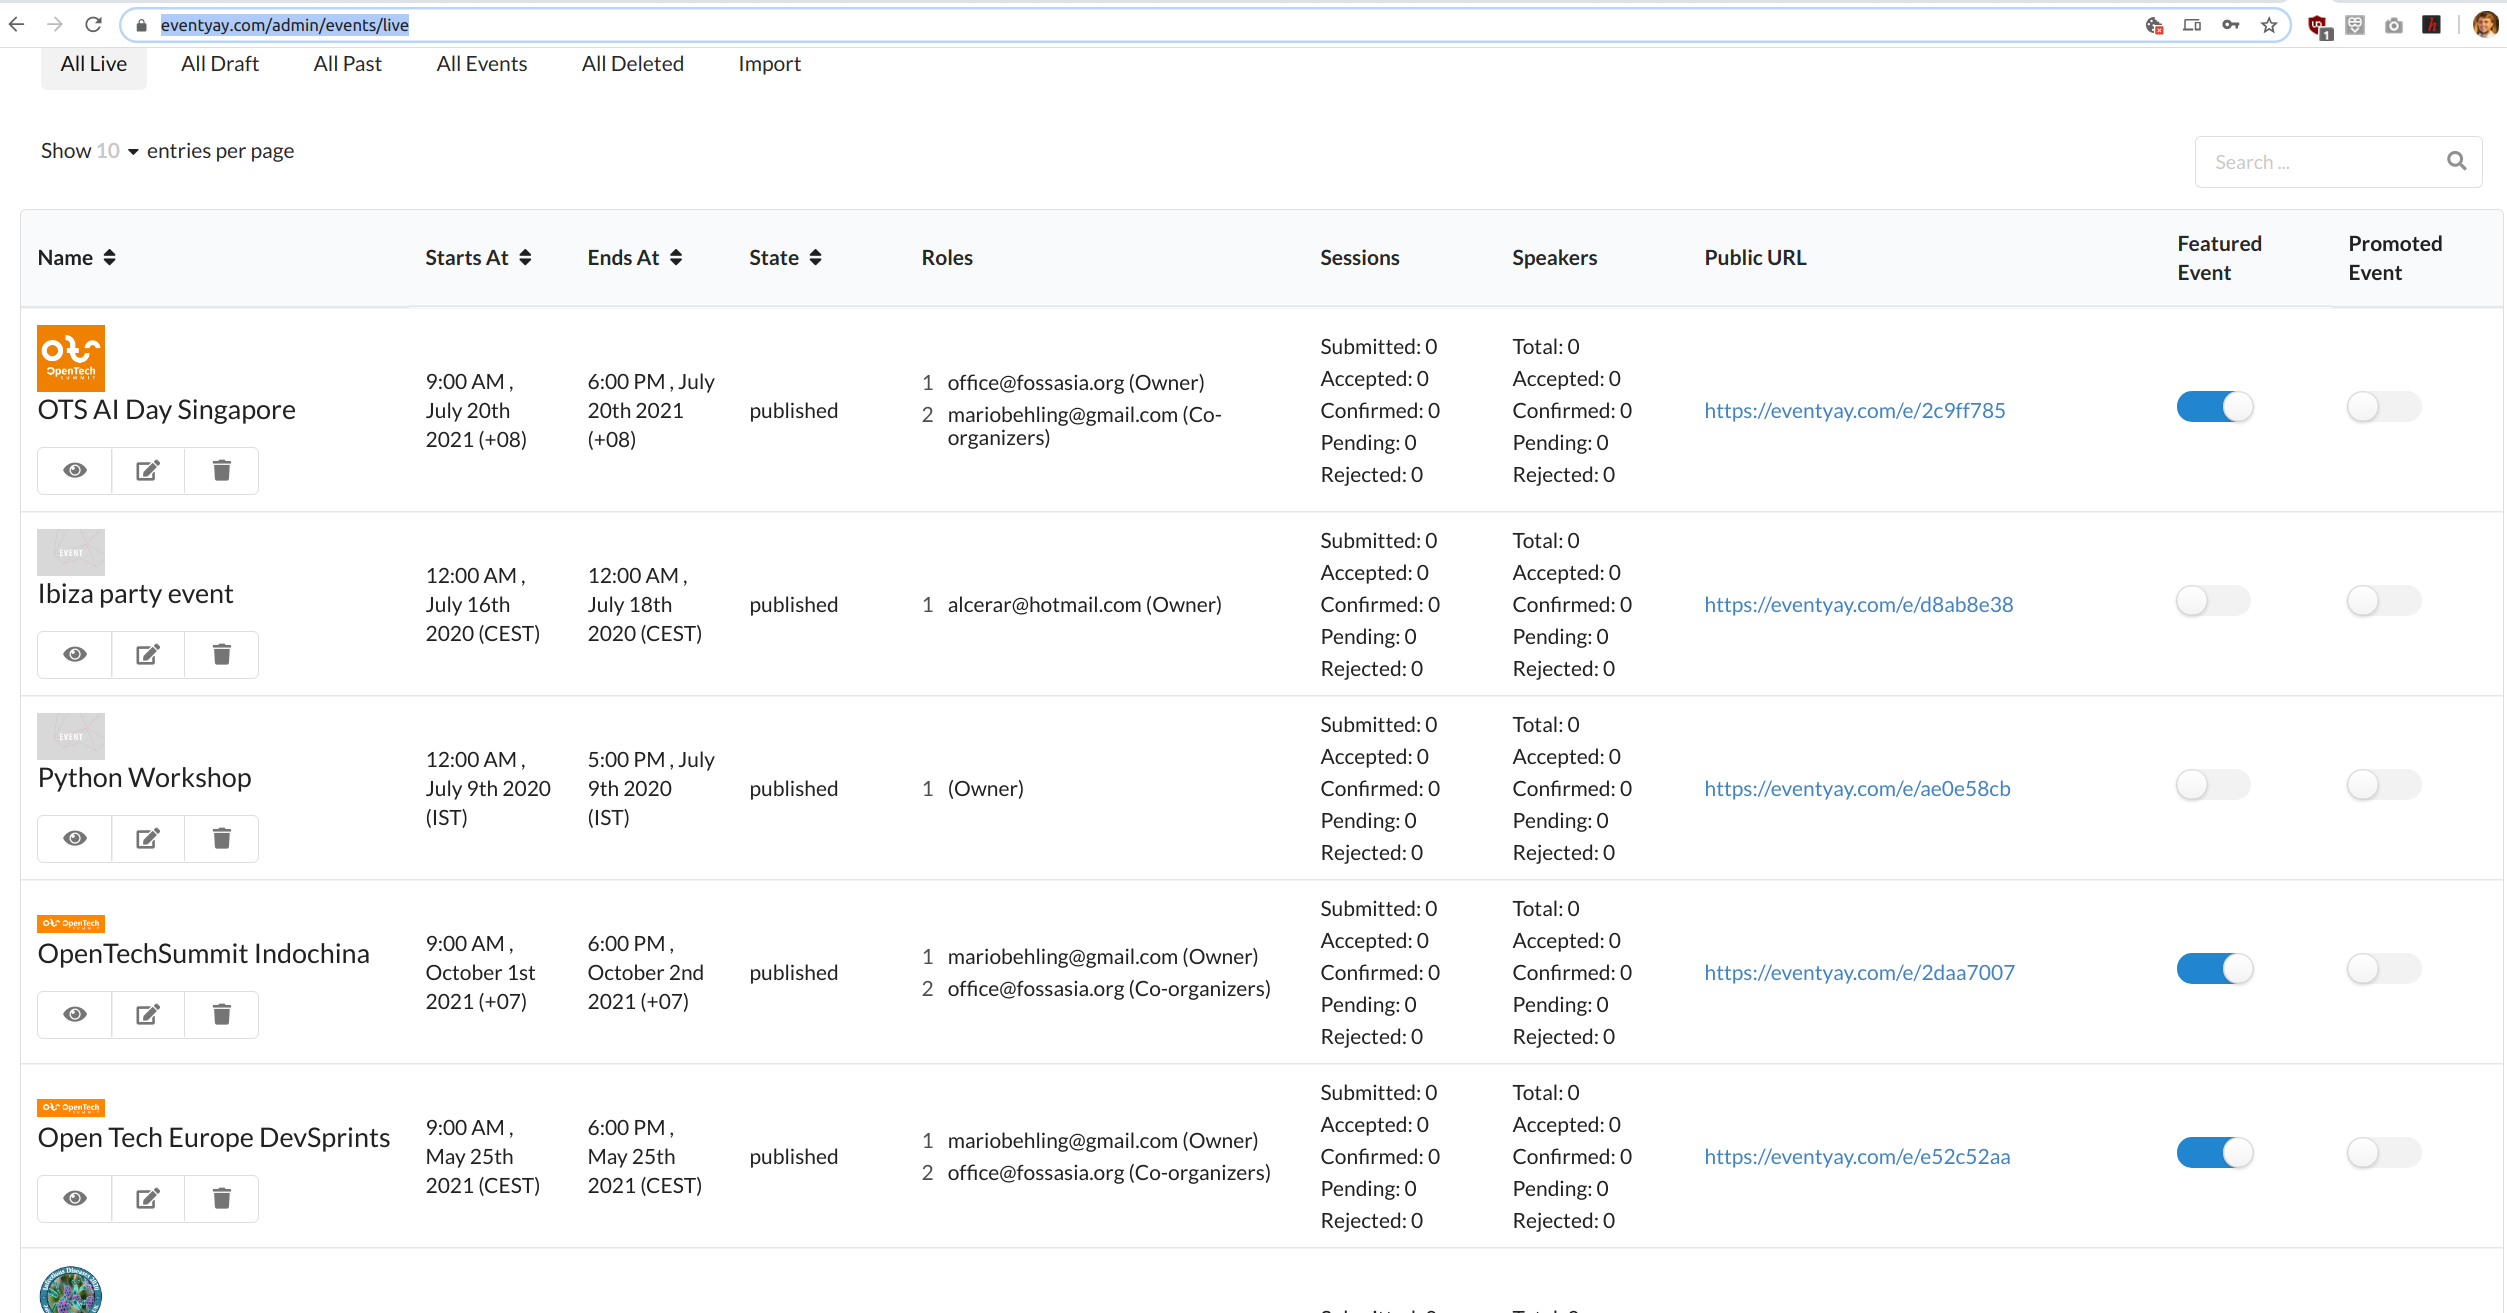Enable Promoted Event for OpenTechSummit Indochina
The height and width of the screenshot is (1313, 2507).
click(x=2383, y=969)
